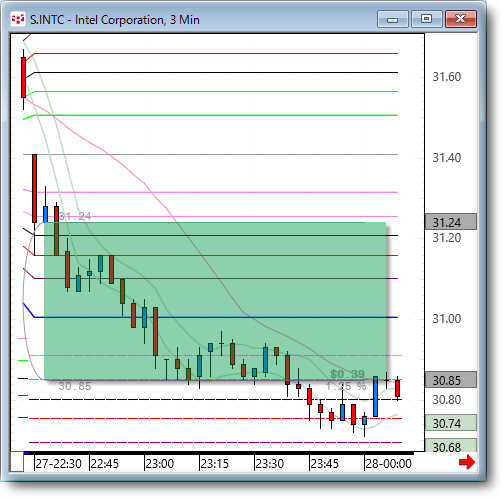This screenshot has width=504, height=499.
Task: Click the chart application icon in title bar
Action: [18, 19]
